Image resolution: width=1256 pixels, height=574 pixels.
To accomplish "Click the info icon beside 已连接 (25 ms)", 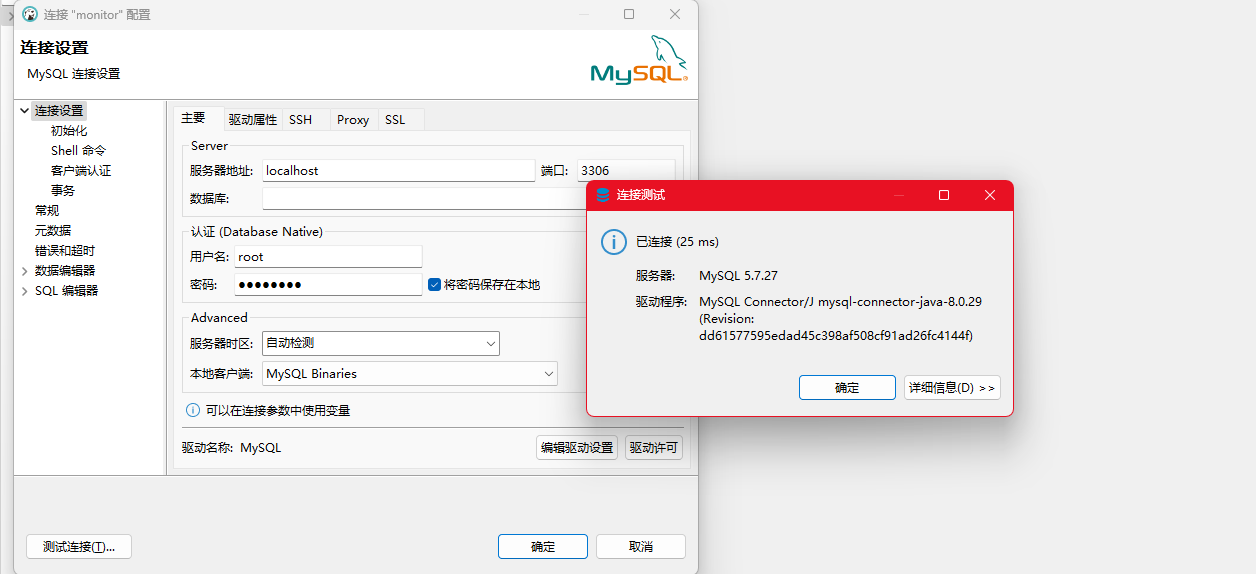I will pos(613,241).
